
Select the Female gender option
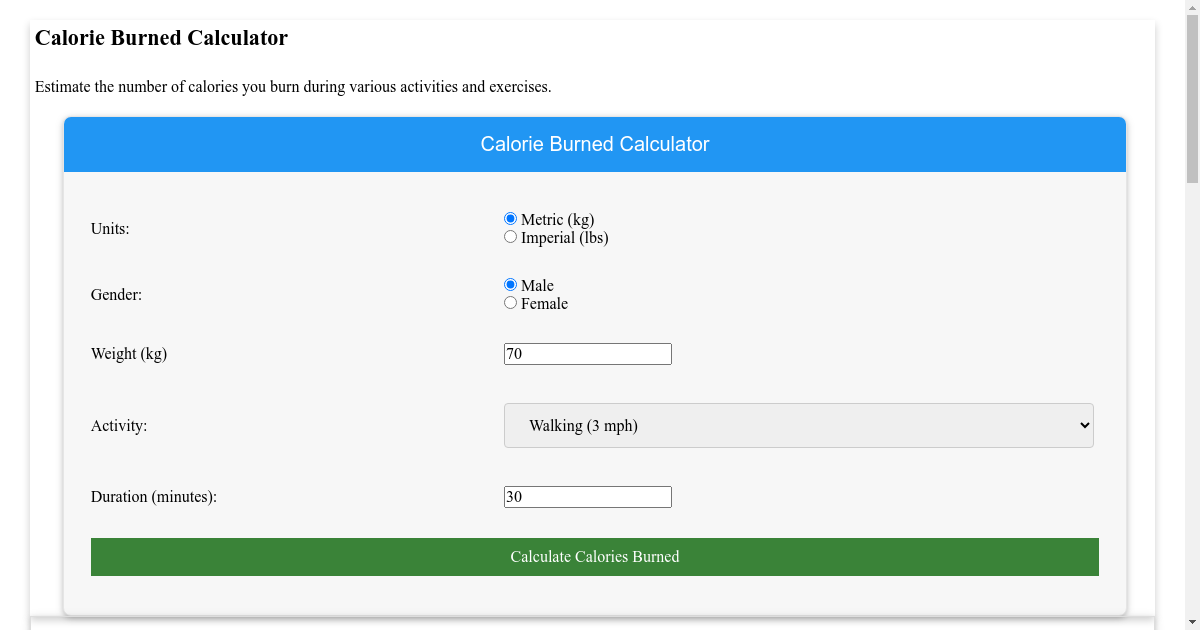pos(510,302)
